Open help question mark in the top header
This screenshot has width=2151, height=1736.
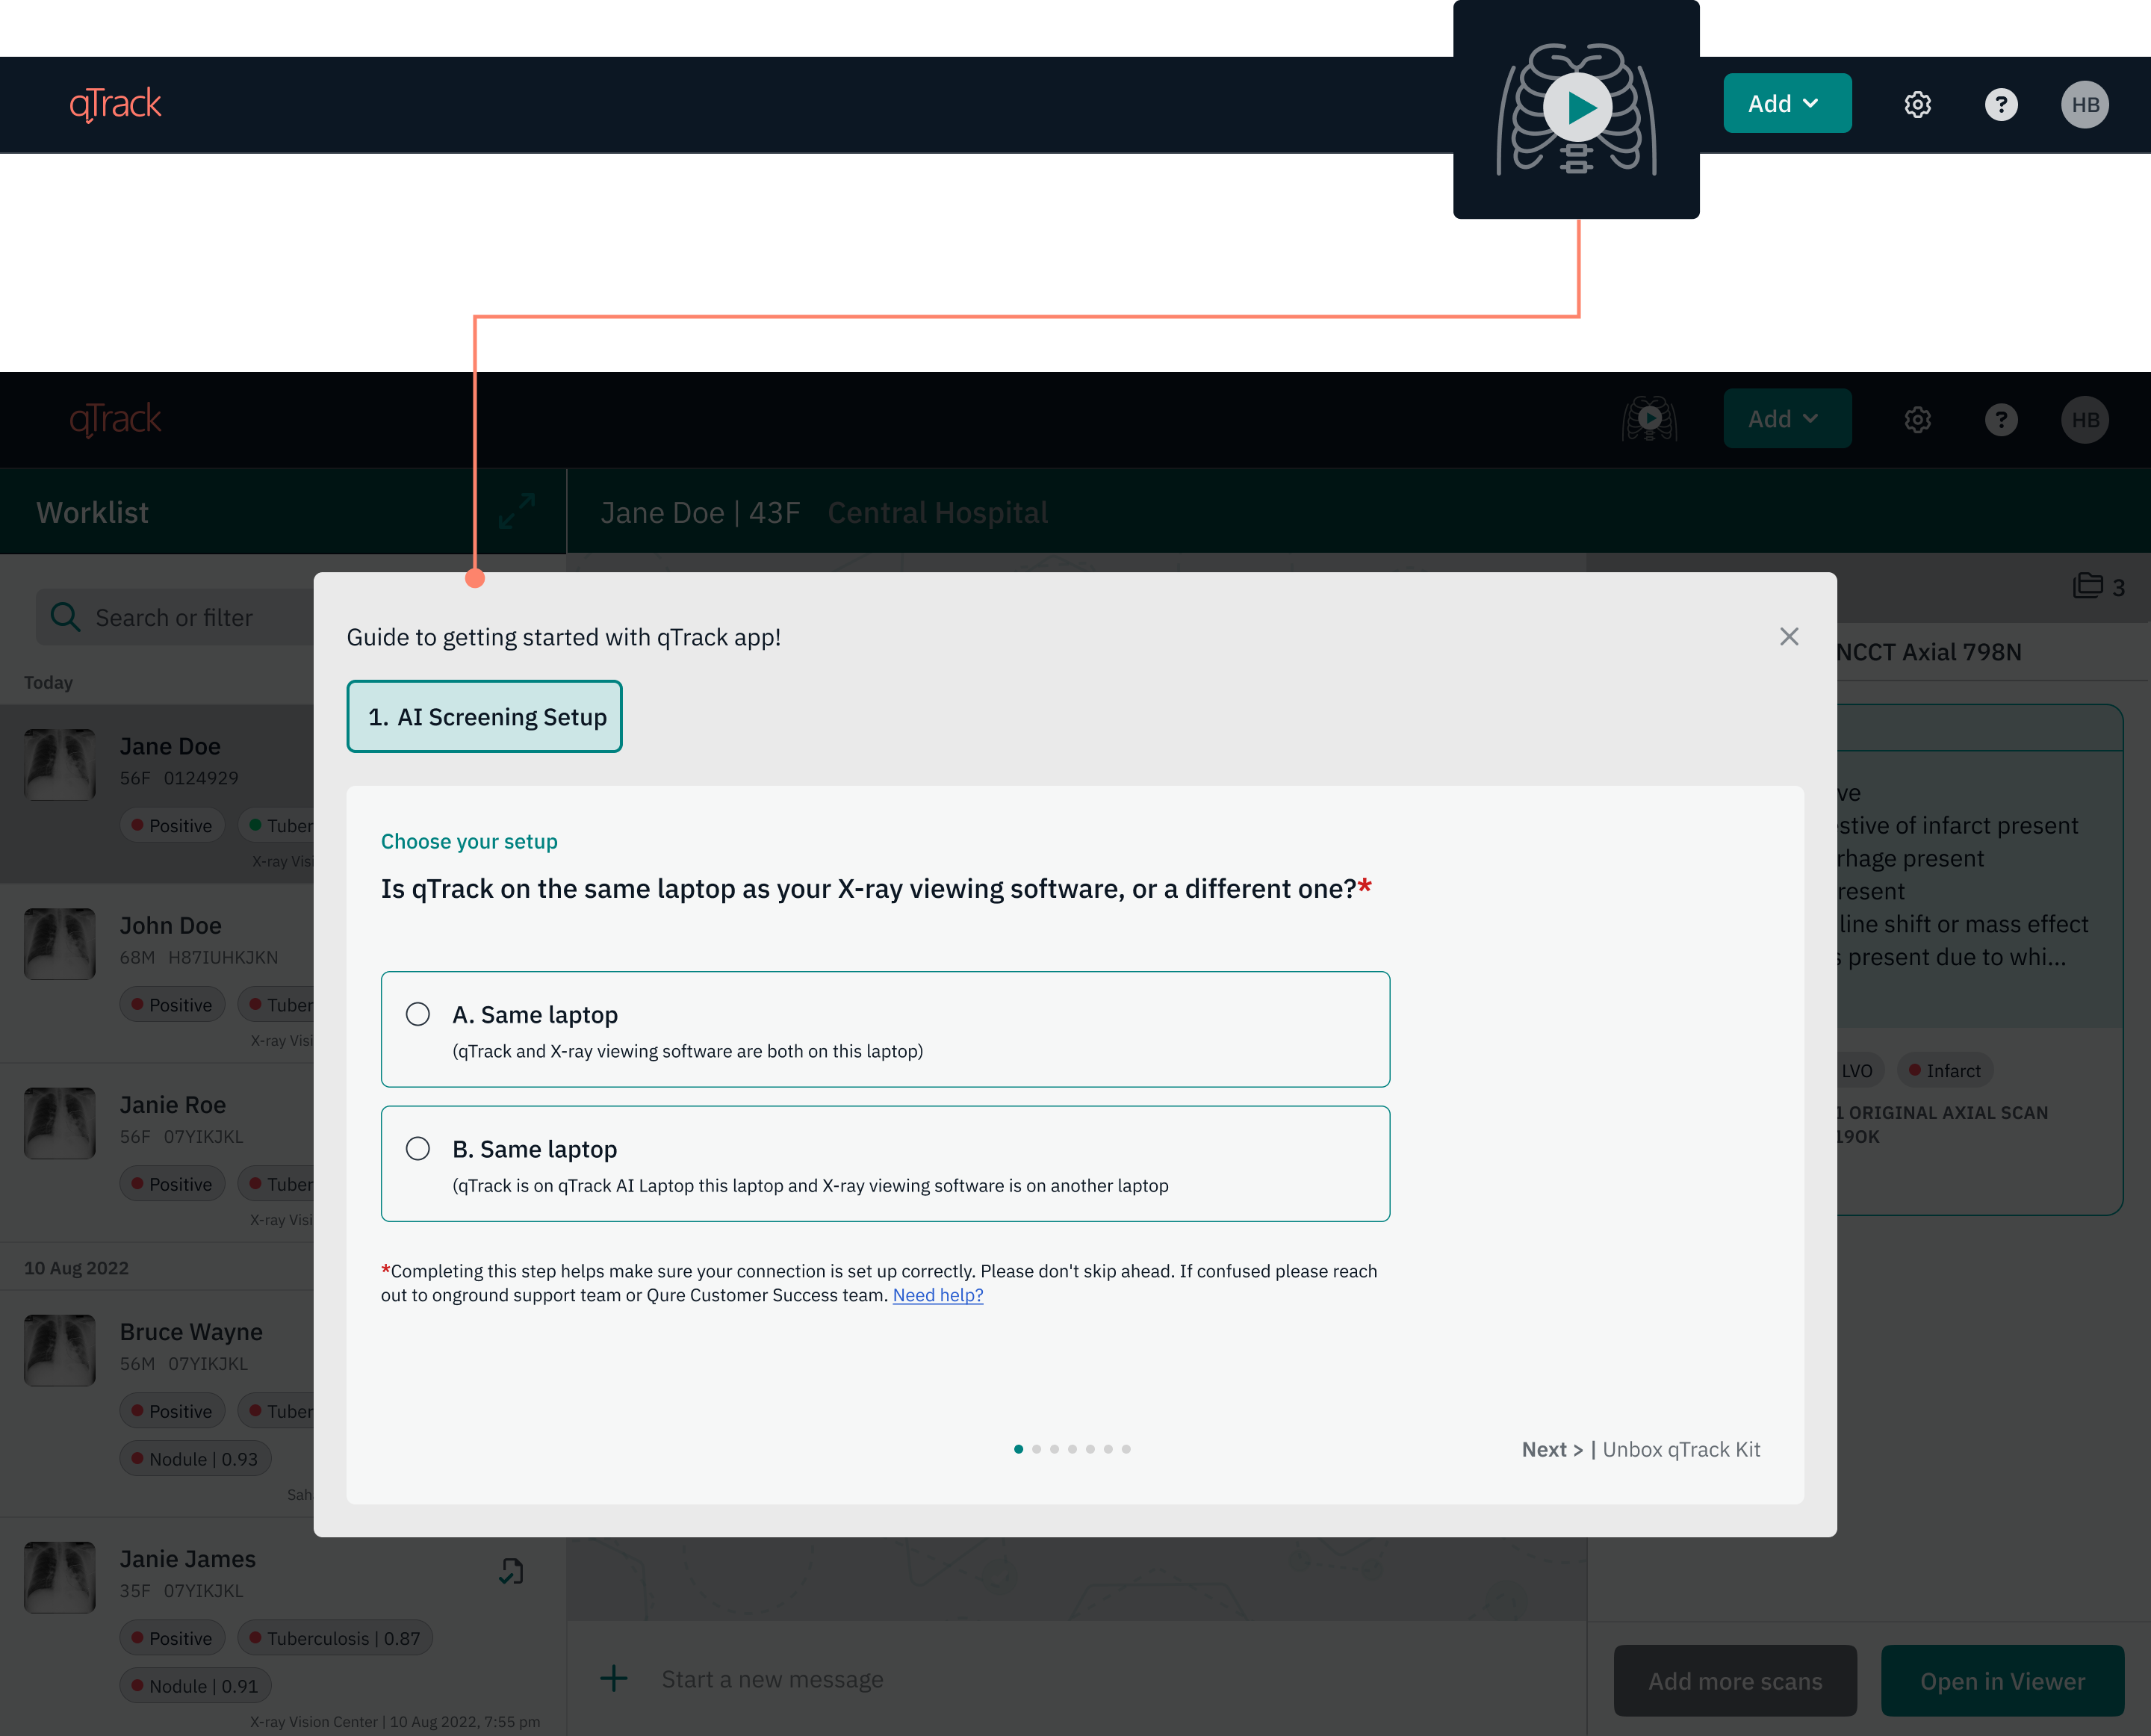[2001, 105]
